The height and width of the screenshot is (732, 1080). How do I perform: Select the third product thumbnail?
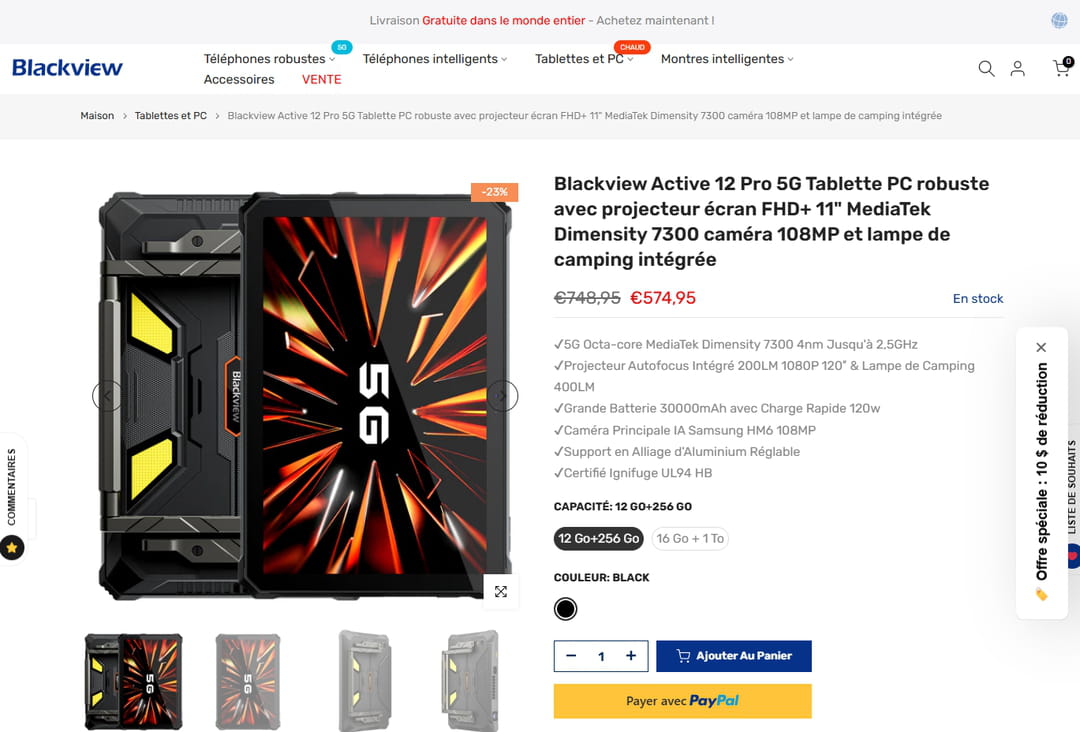pos(362,680)
